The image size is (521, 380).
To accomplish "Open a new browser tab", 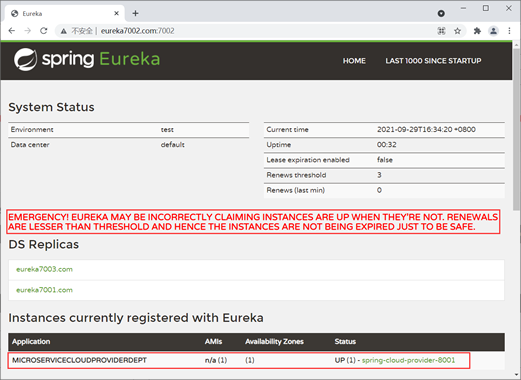I will coord(135,13).
